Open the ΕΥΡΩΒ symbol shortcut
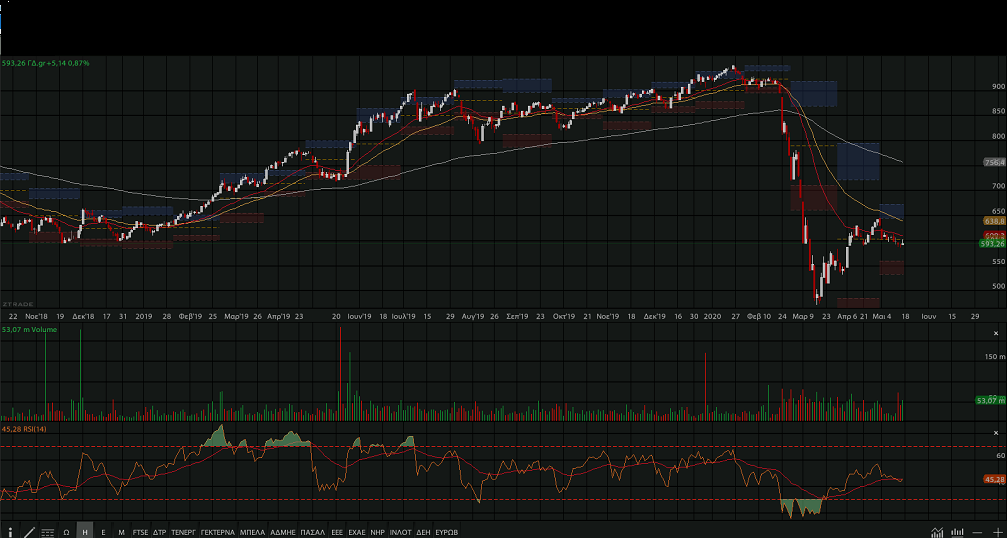The height and width of the screenshot is (538, 1007). pos(446,532)
